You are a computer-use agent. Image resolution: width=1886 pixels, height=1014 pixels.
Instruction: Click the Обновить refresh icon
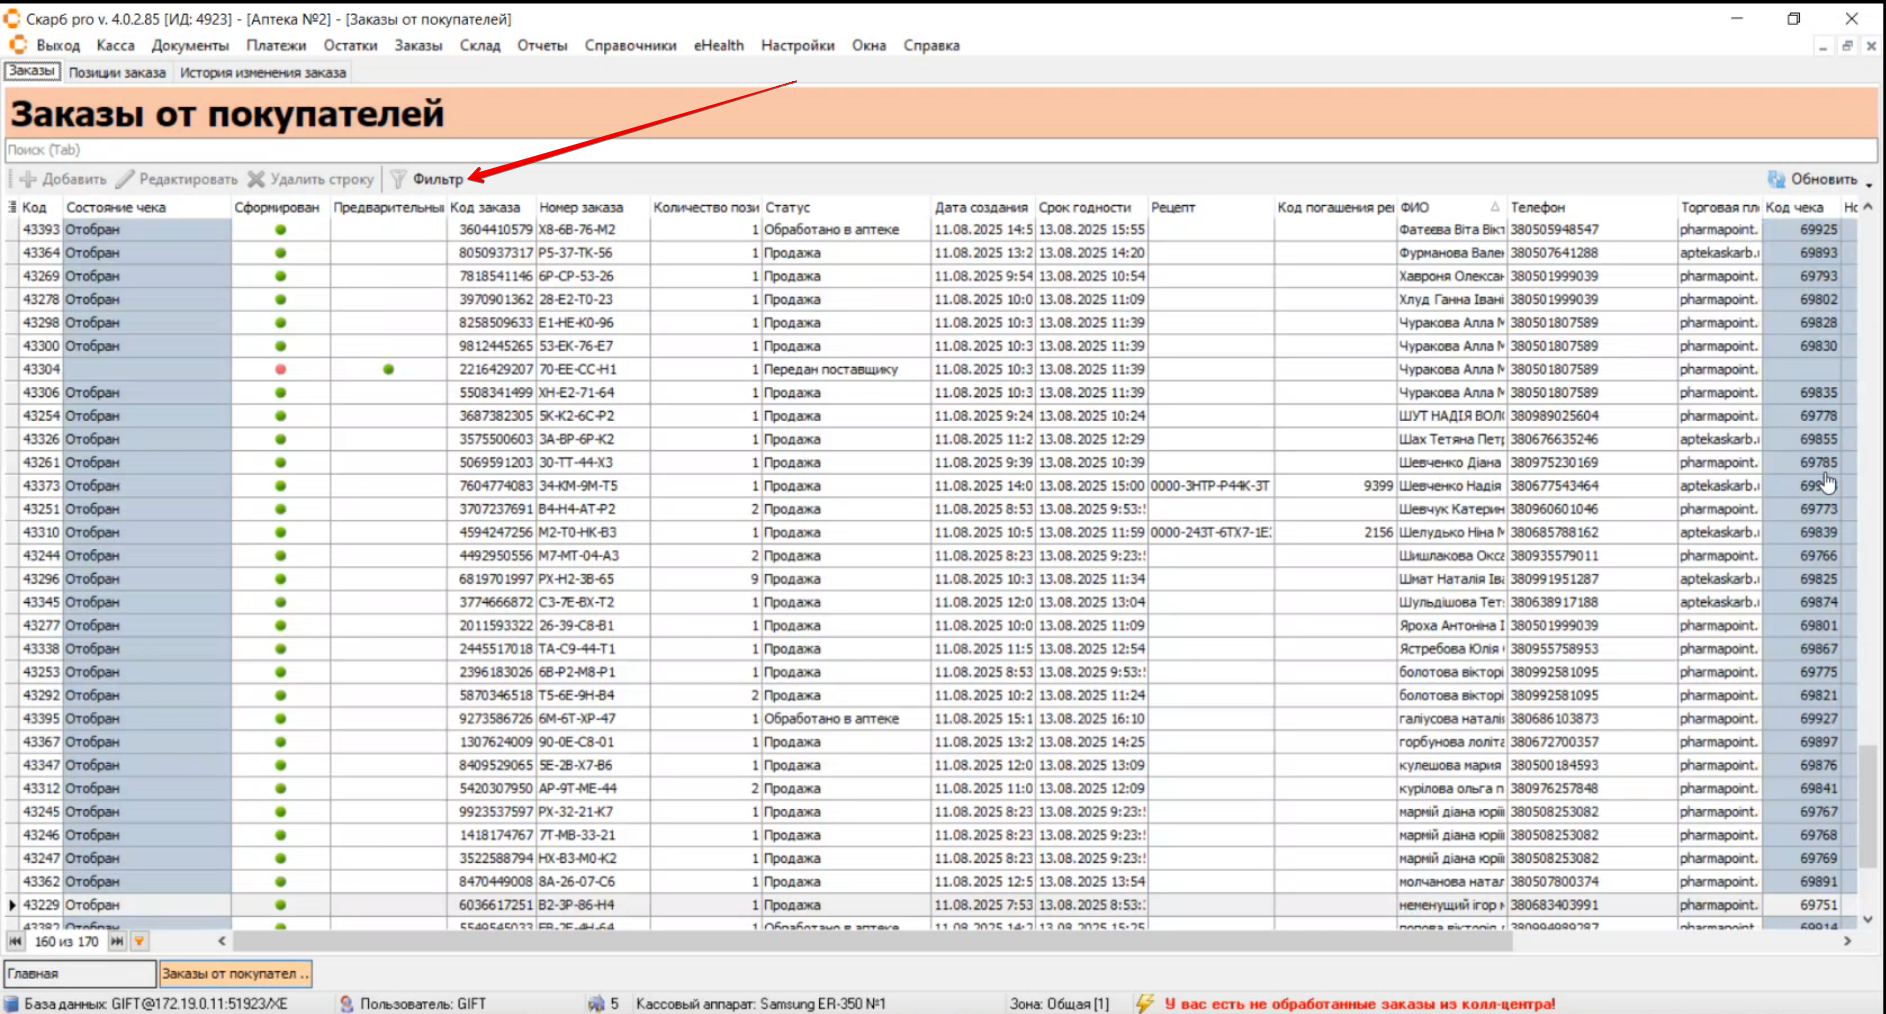click(x=1776, y=179)
